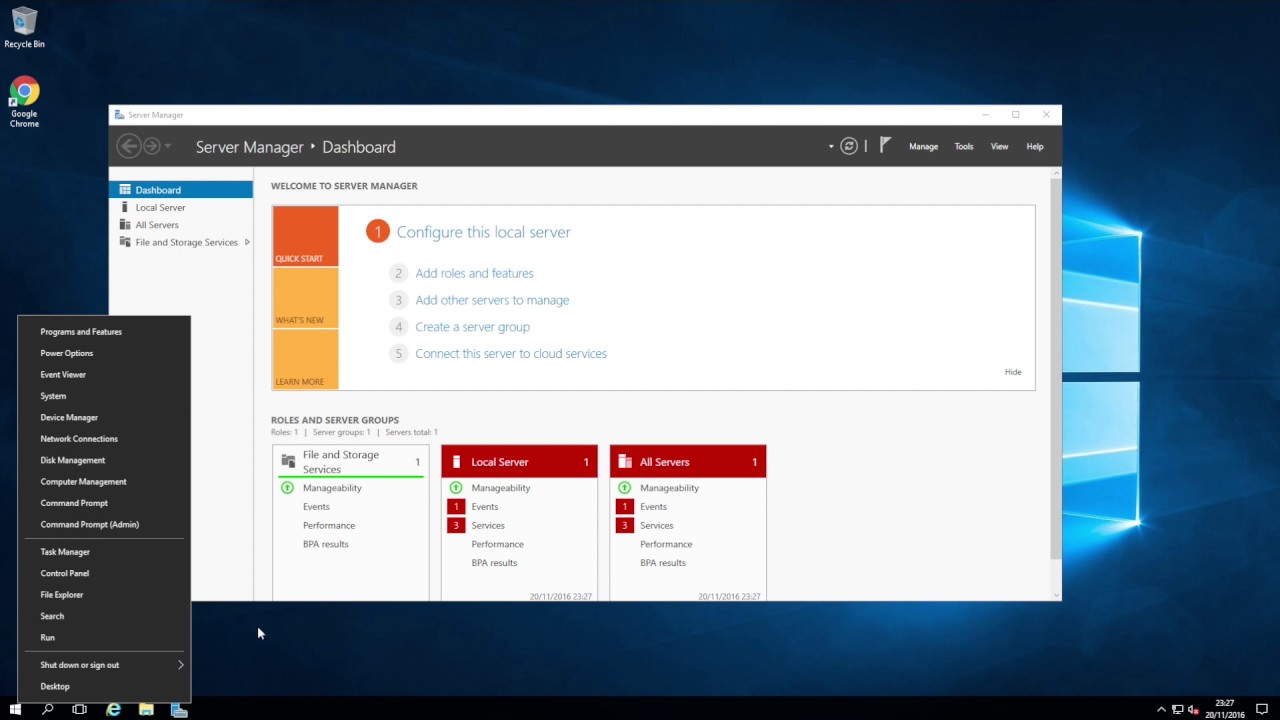Click the Server Manager forward arrow
The width and height of the screenshot is (1280, 720).
click(x=151, y=146)
